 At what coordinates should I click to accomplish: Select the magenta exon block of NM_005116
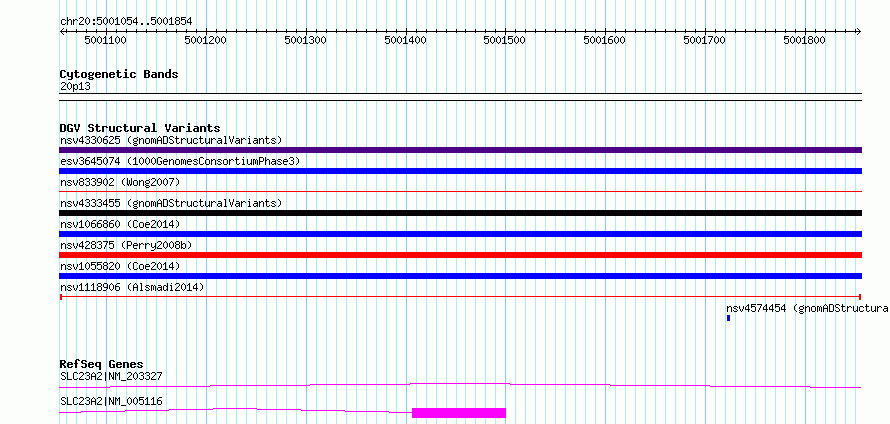[459, 413]
